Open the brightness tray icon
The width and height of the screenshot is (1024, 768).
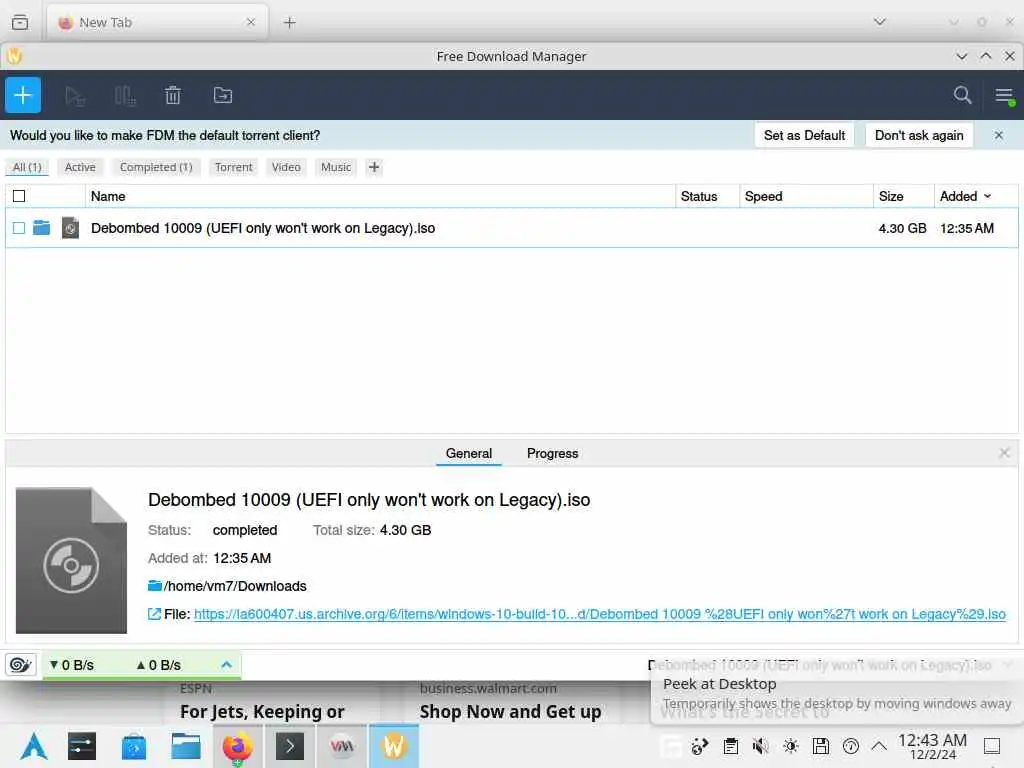click(x=791, y=746)
